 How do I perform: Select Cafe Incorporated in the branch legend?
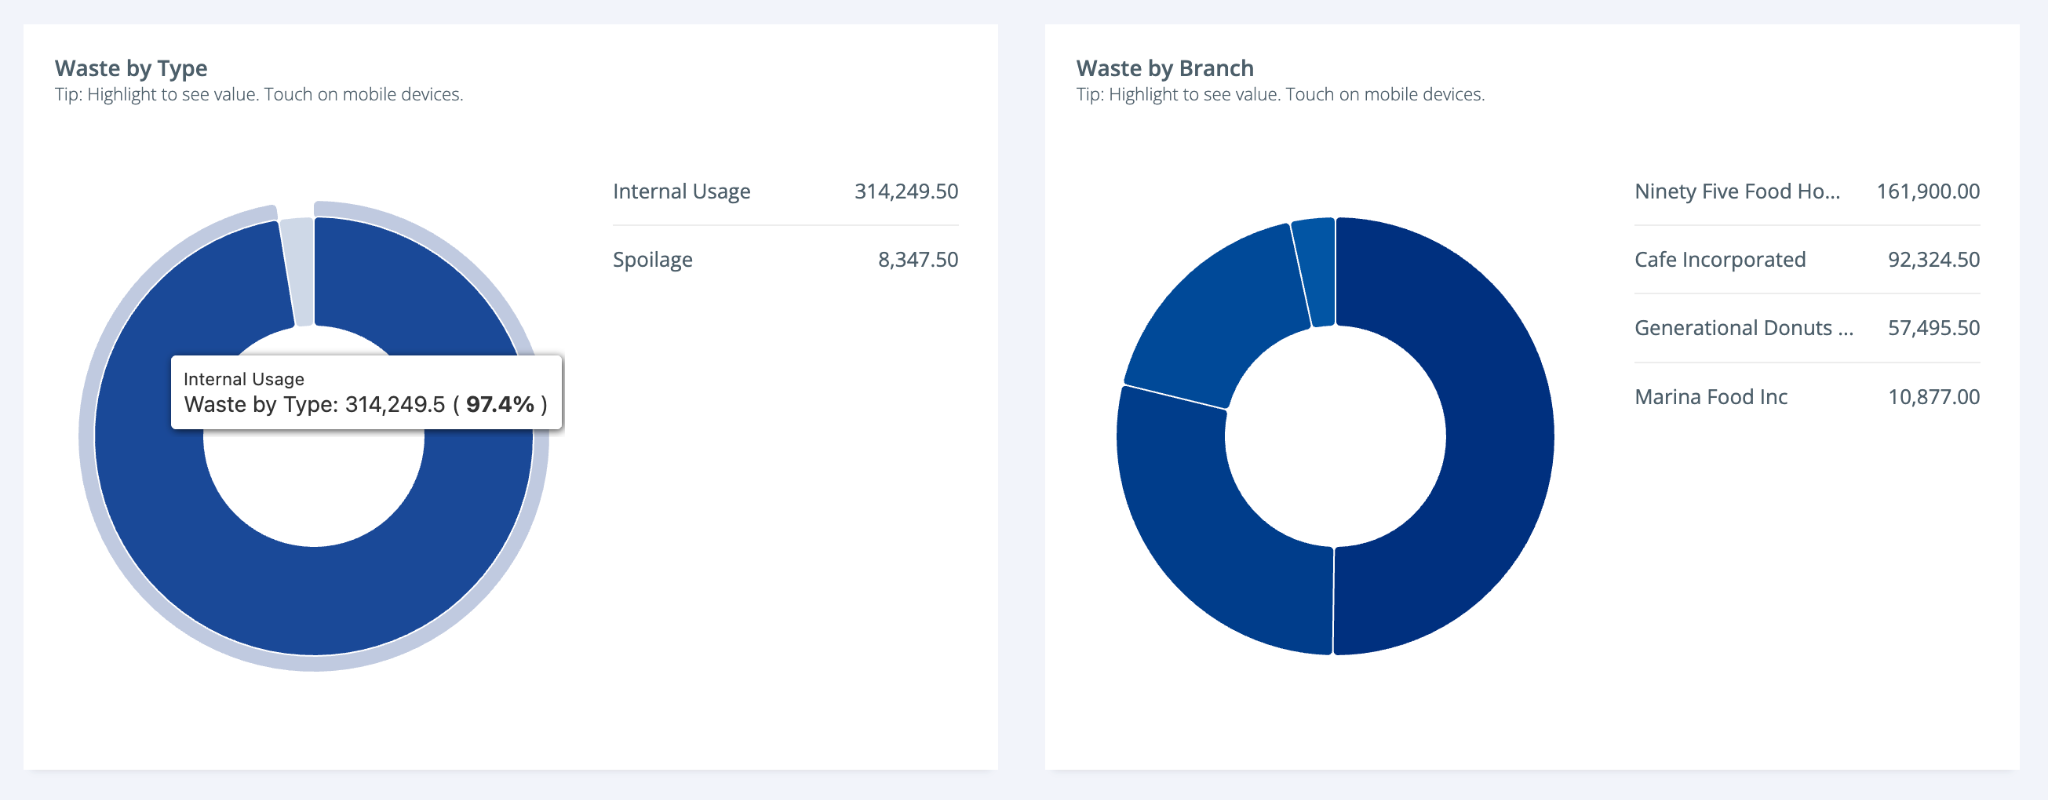(1720, 260)
